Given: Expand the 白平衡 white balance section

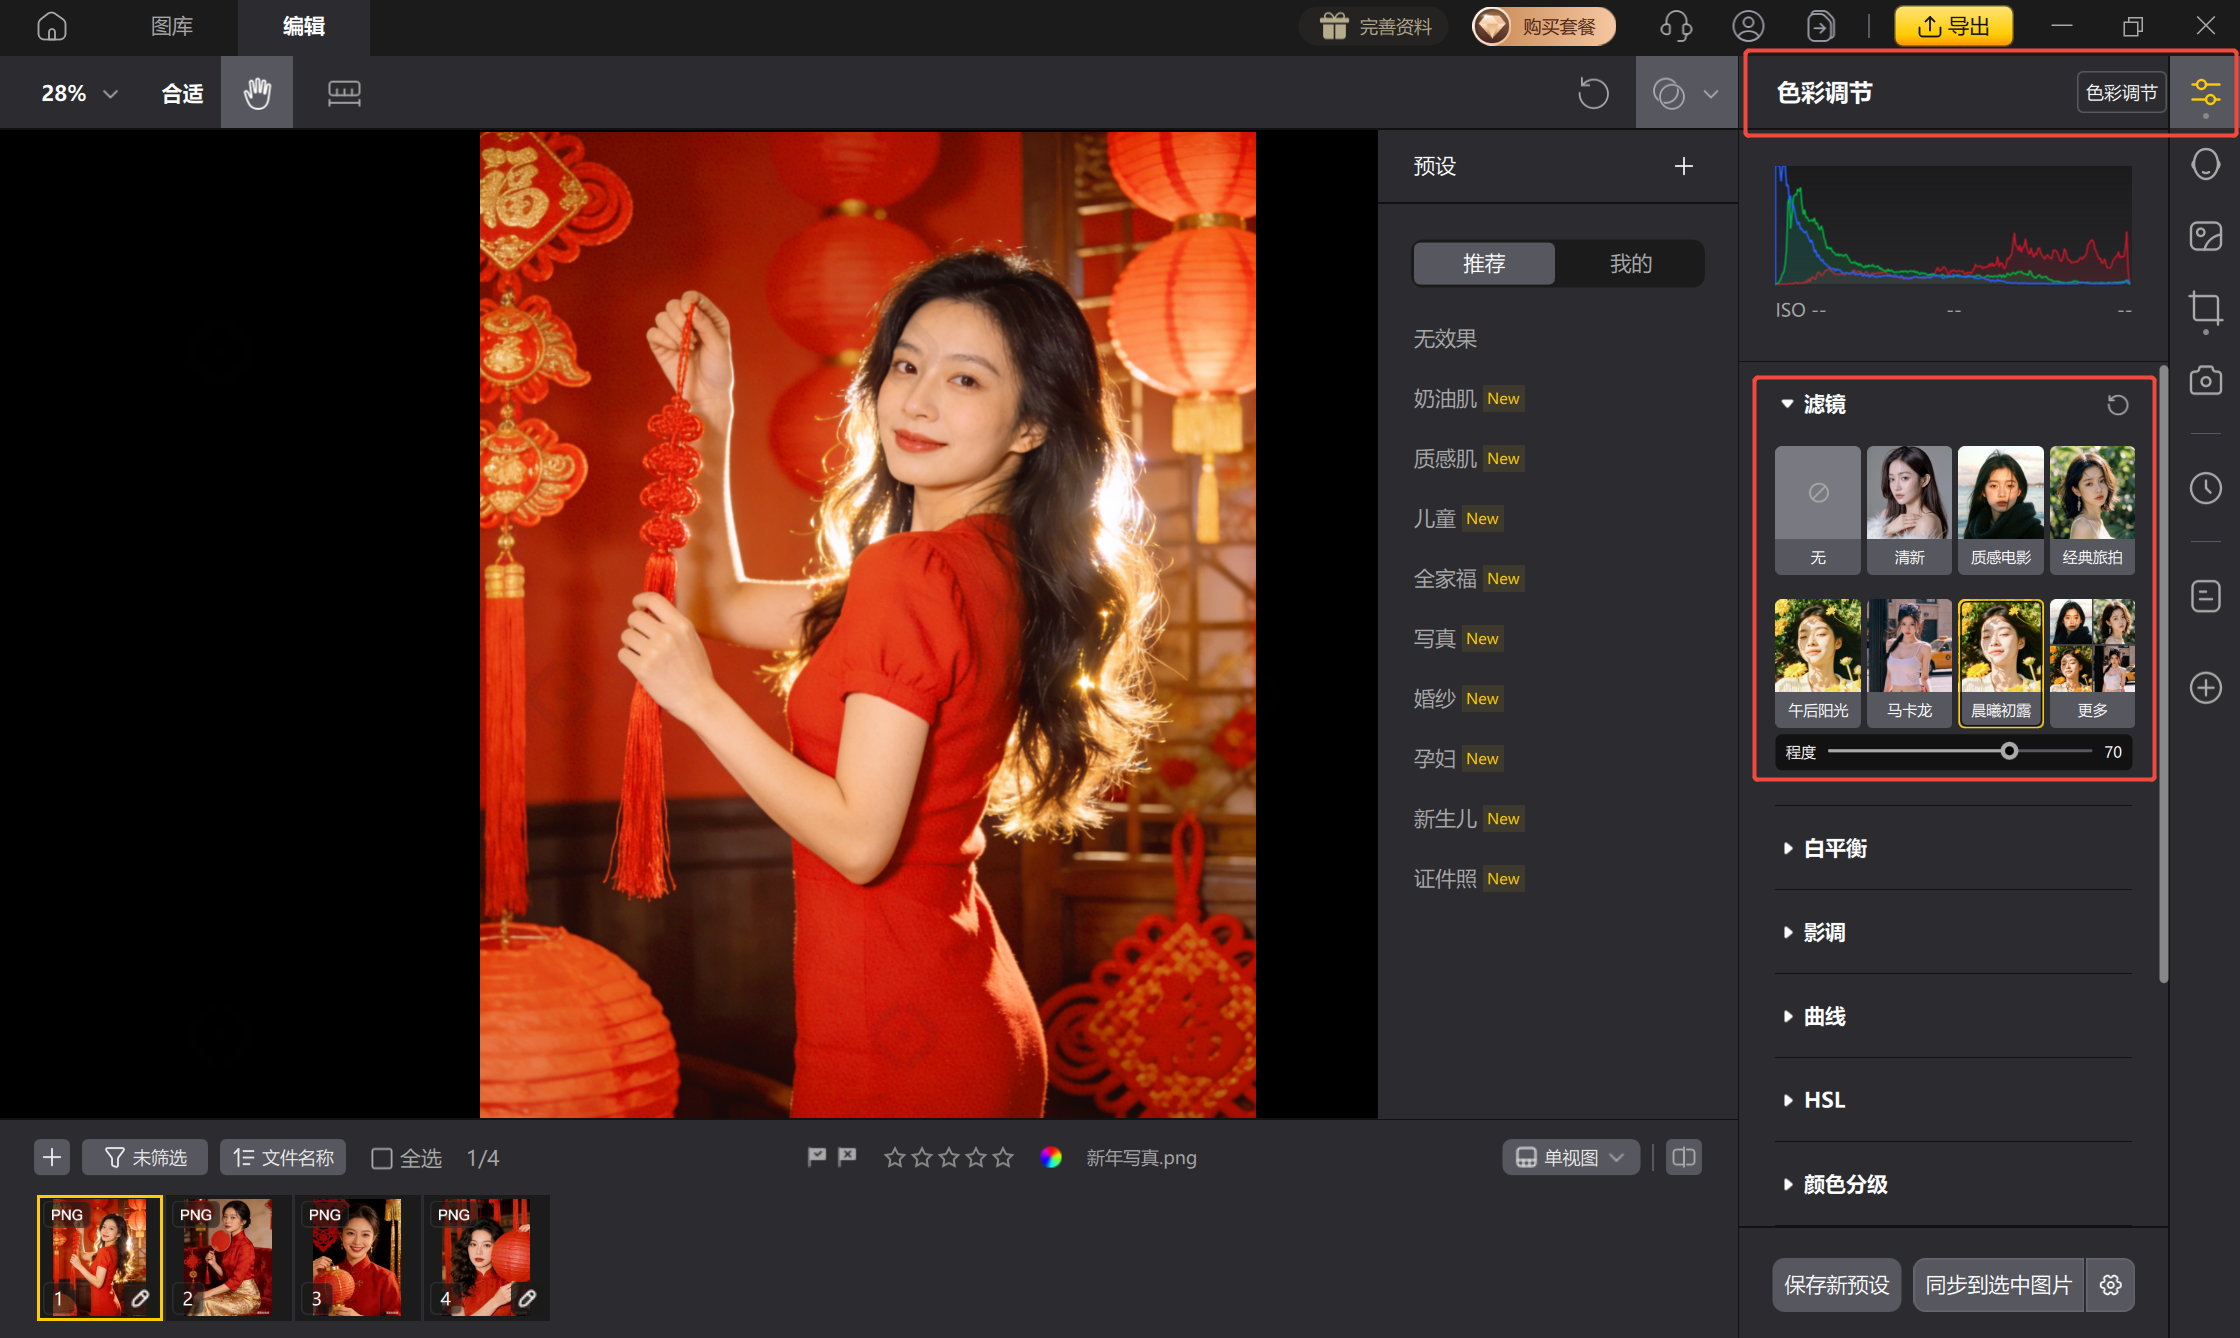Looking at the screenshot, I should [1835, 848].
